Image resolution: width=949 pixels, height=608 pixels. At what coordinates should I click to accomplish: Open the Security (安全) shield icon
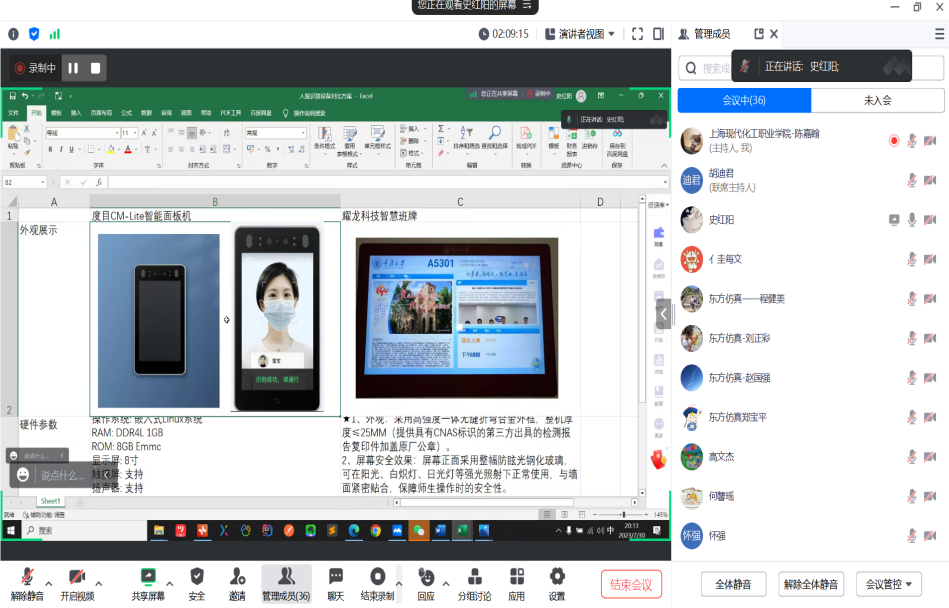click(197, 581)
